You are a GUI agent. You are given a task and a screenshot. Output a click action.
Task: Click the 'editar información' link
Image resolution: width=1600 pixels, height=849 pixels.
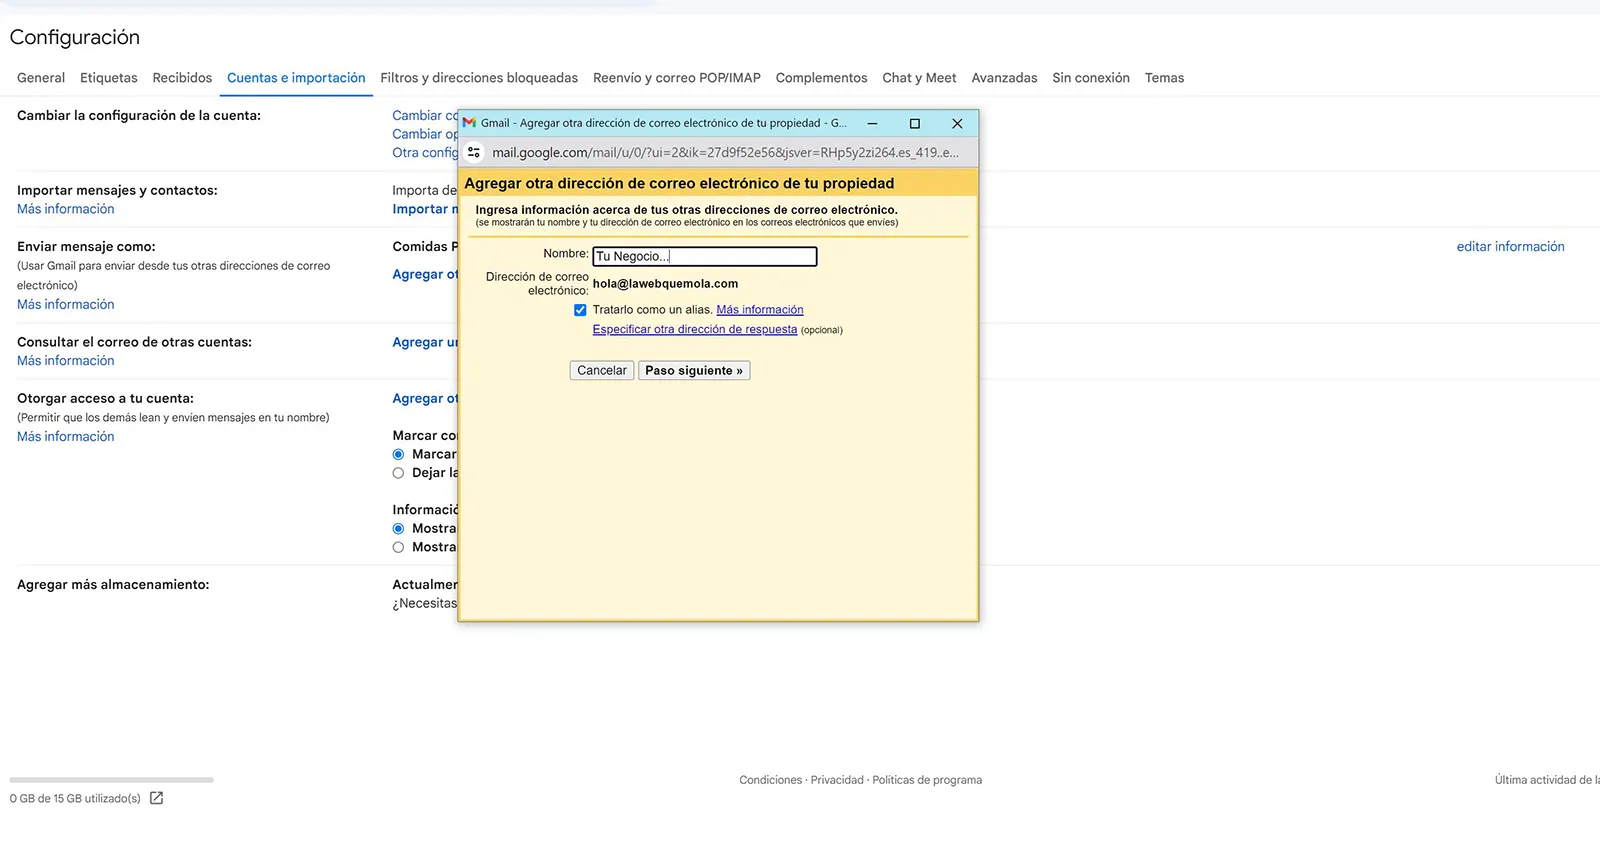click(1510, 247)
